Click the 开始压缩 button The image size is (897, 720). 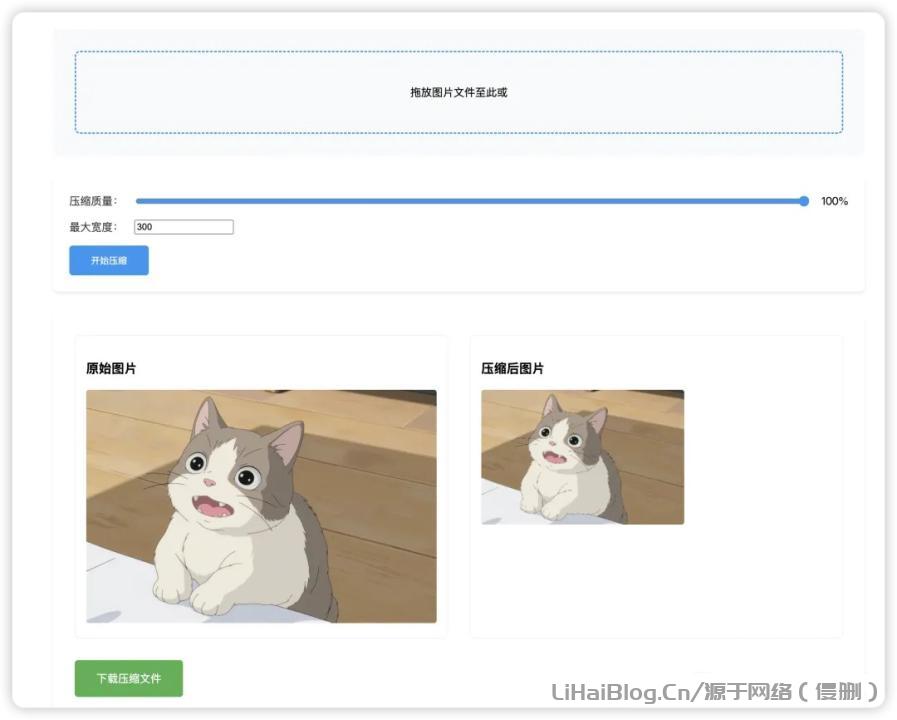pos(109,260)
